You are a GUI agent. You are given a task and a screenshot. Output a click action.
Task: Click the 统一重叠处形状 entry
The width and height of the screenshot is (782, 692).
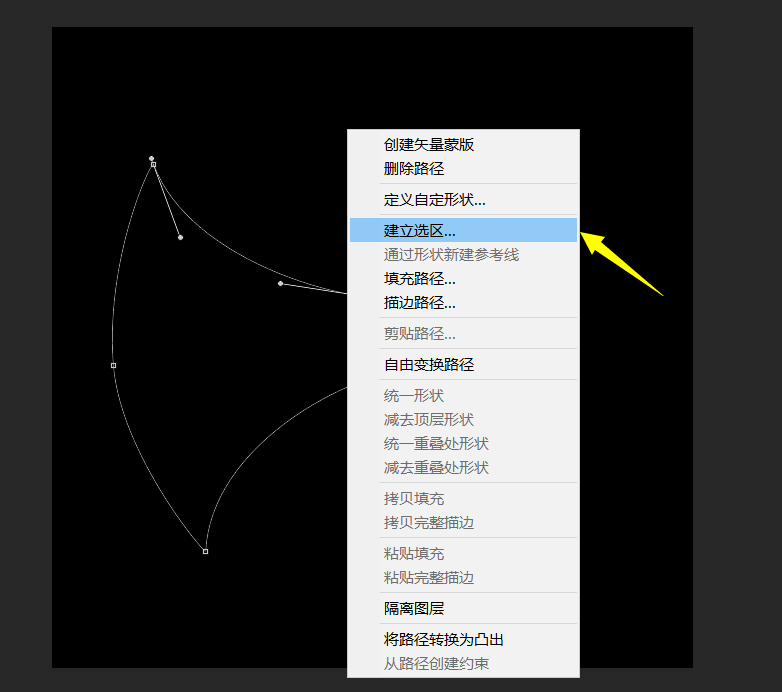463,443
